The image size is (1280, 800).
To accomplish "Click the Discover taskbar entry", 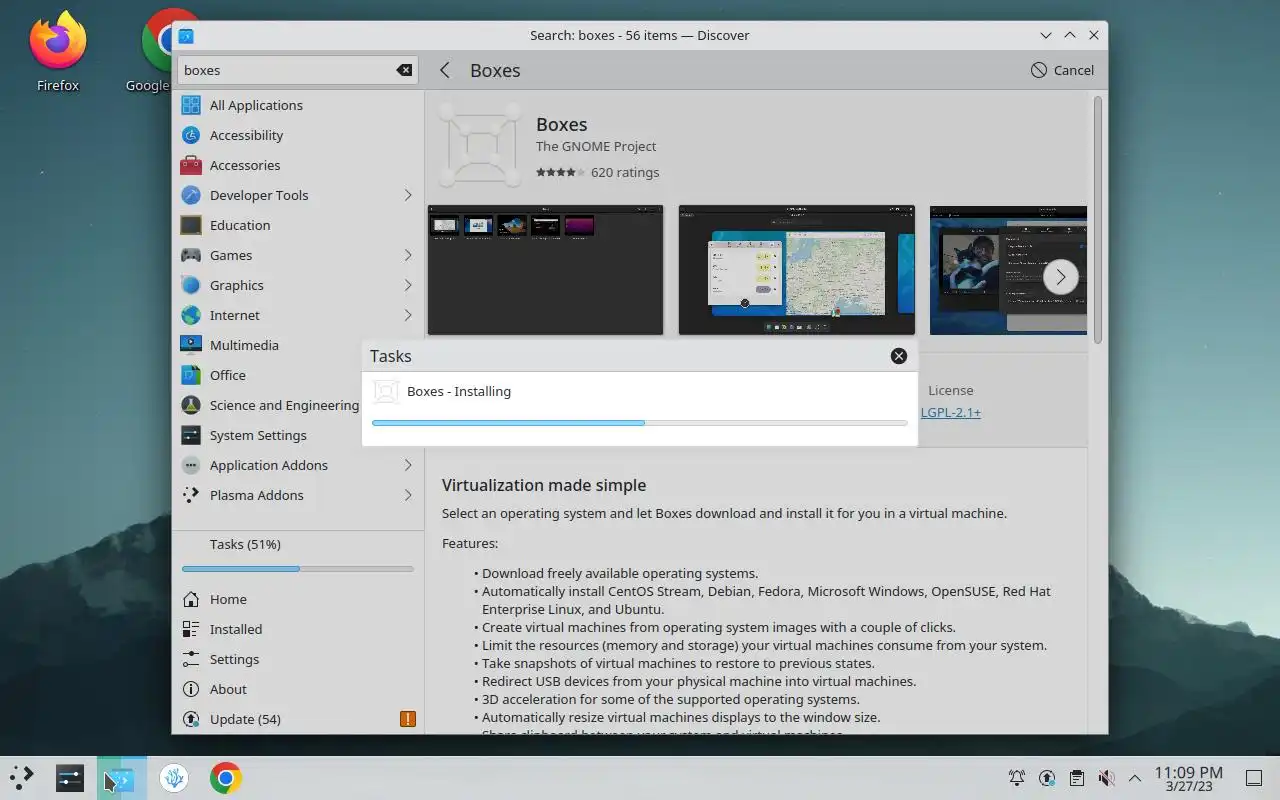I will coord(122,778).
